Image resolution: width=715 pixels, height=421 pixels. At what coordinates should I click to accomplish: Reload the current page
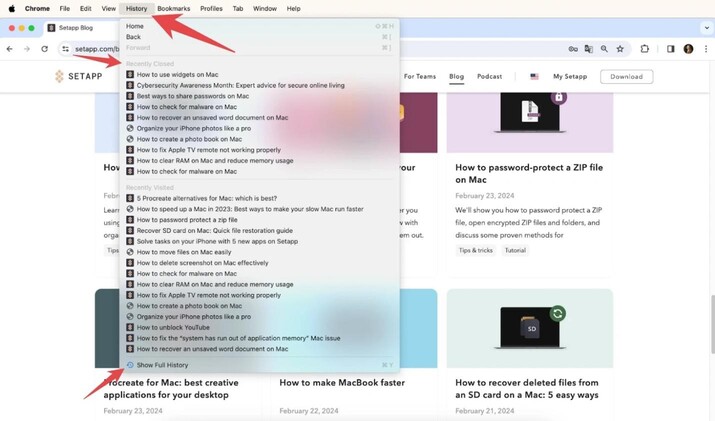[44, 49]
